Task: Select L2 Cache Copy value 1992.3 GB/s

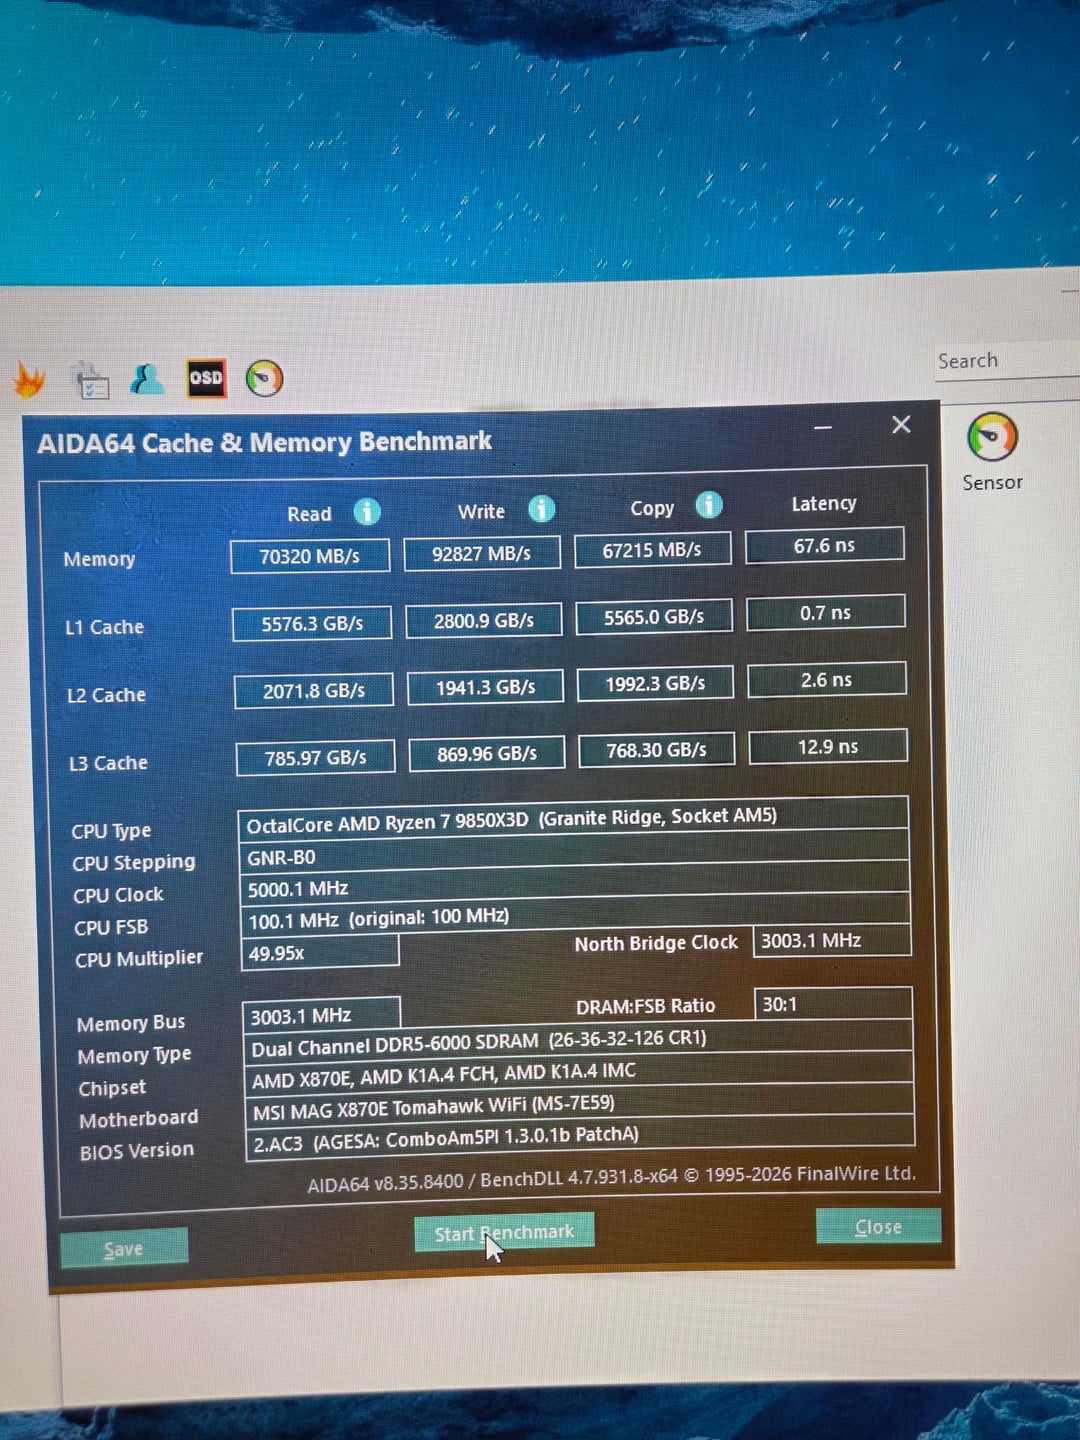Action: (656, 683)
